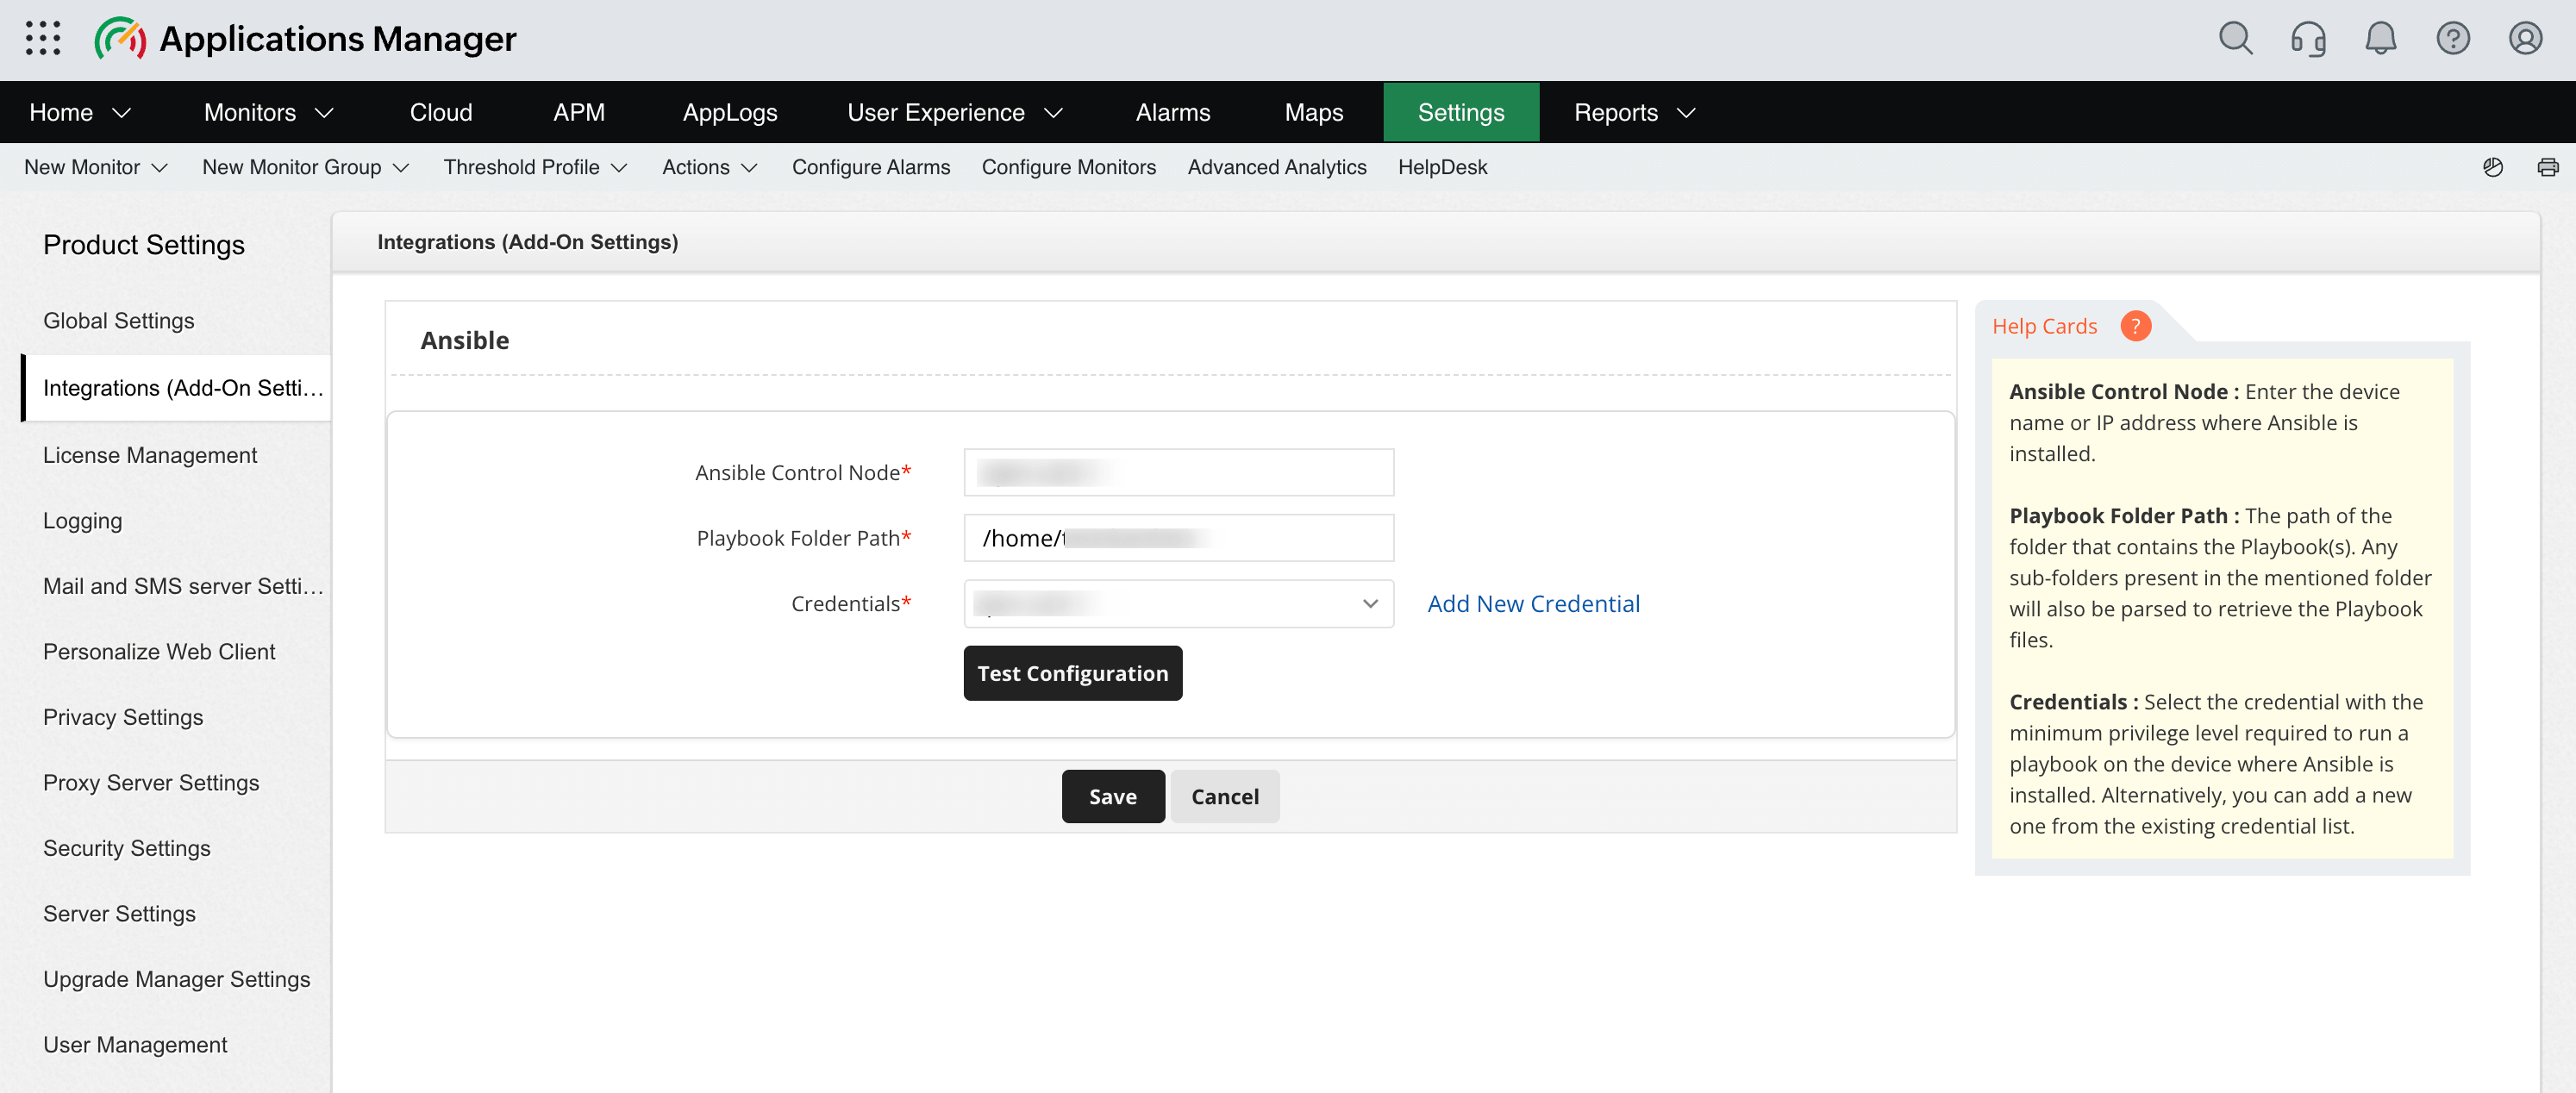Go to the APM tab
The width and height of the screenshot is (2576, 1093).
pos(579,112)
